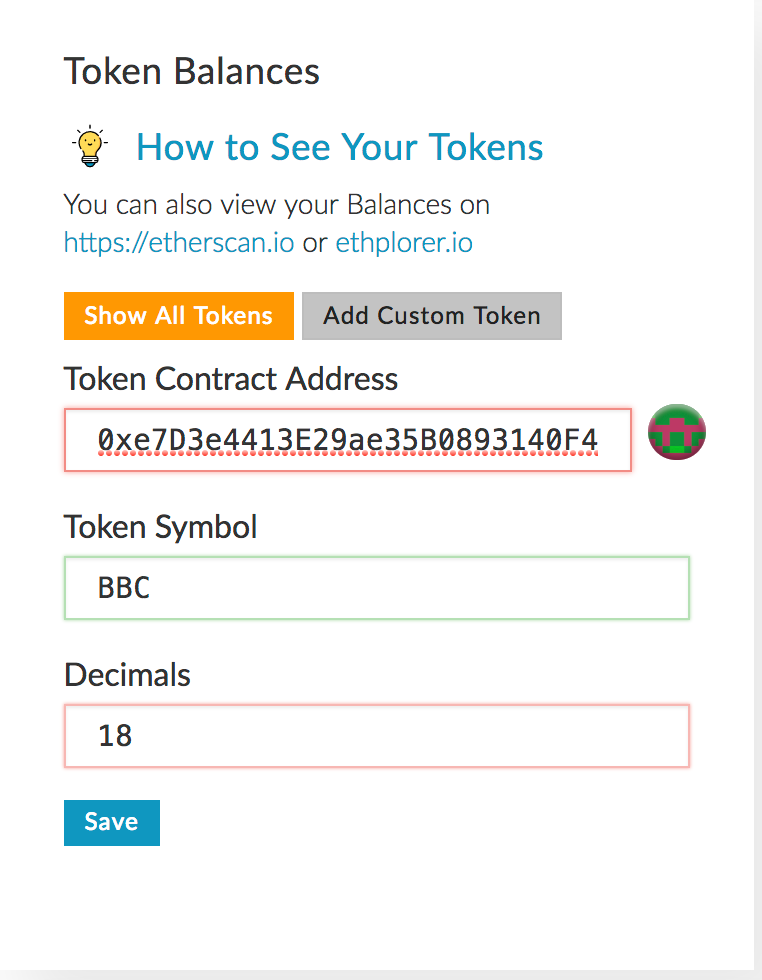Click the lightbulb tip icon
Screen dimensions: 762x980
pos(89,147)
